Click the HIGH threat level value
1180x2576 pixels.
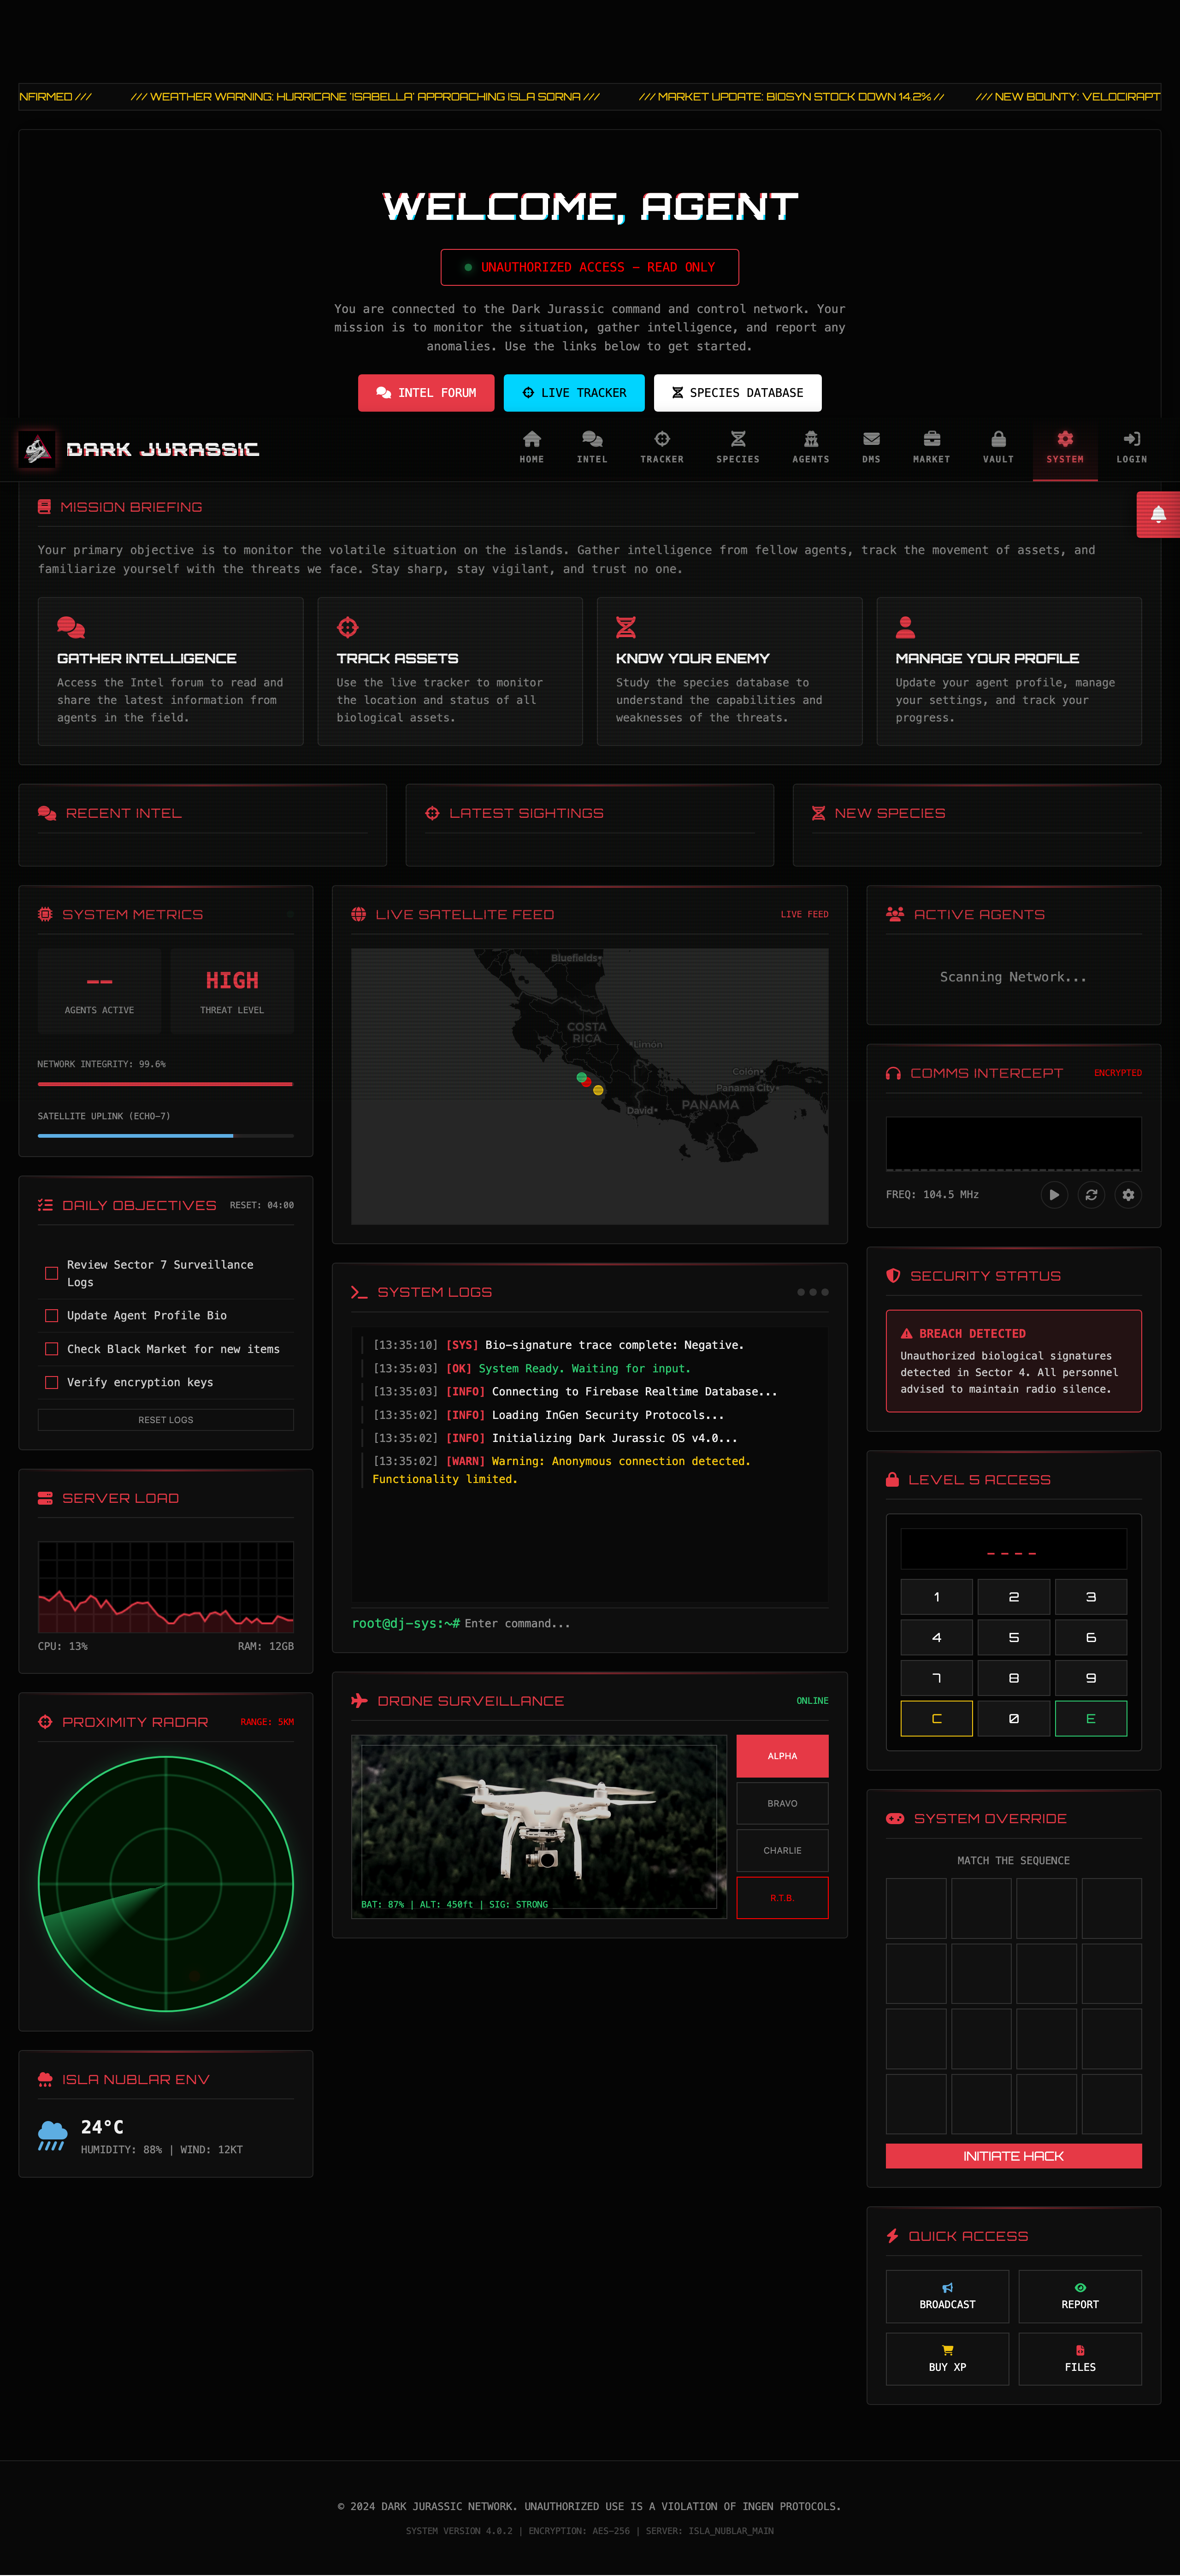pyautogui.click(x=232, y=980)
